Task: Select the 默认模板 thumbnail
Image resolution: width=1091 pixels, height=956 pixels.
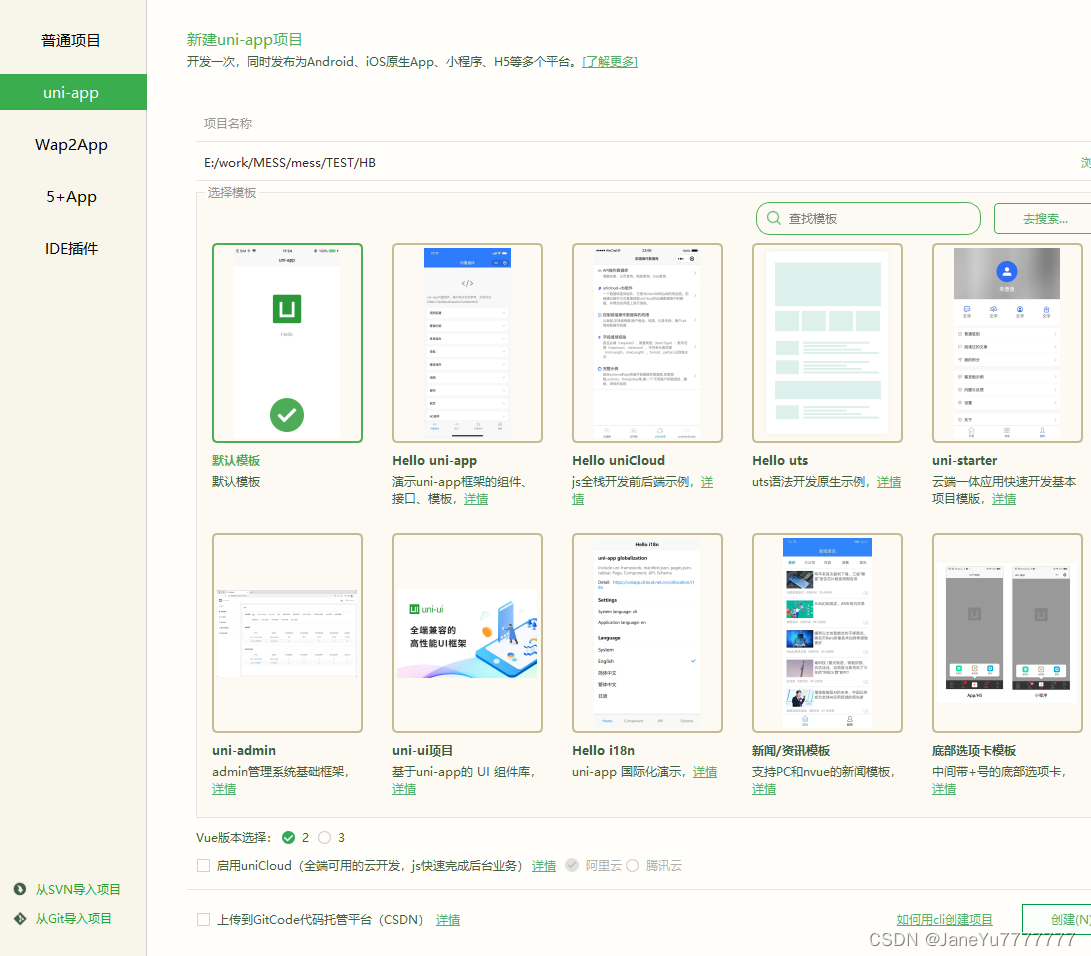Action: point(287,343)
